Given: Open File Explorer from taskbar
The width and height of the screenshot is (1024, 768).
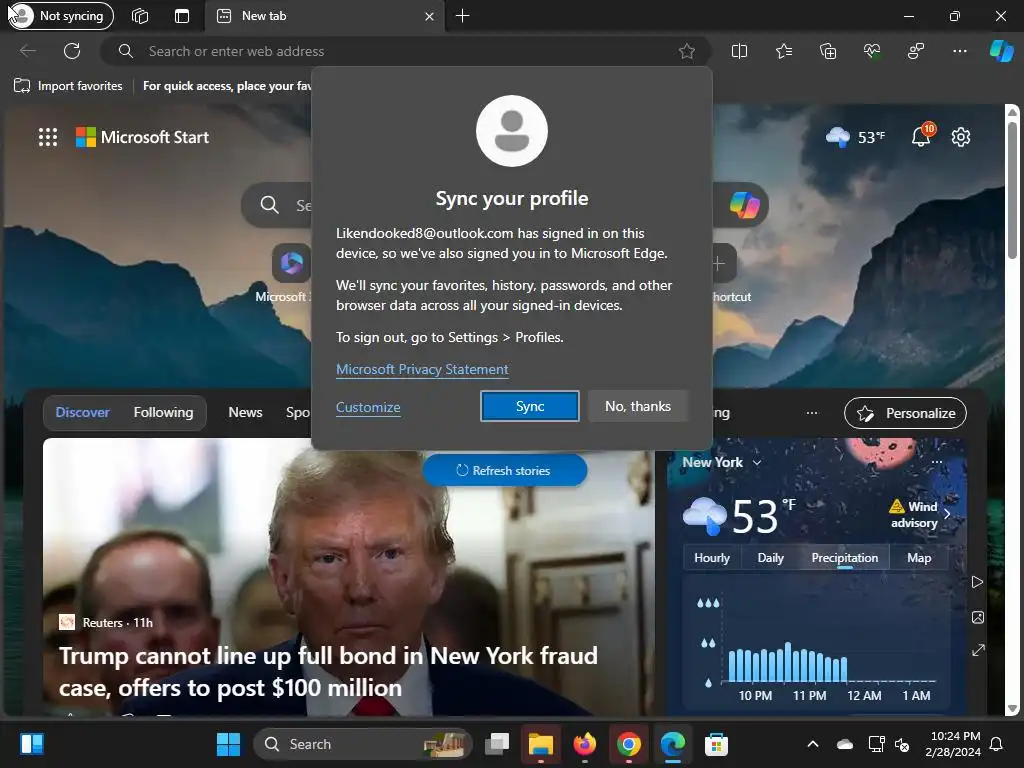Looking at the screenshot, I should point(541,744).
